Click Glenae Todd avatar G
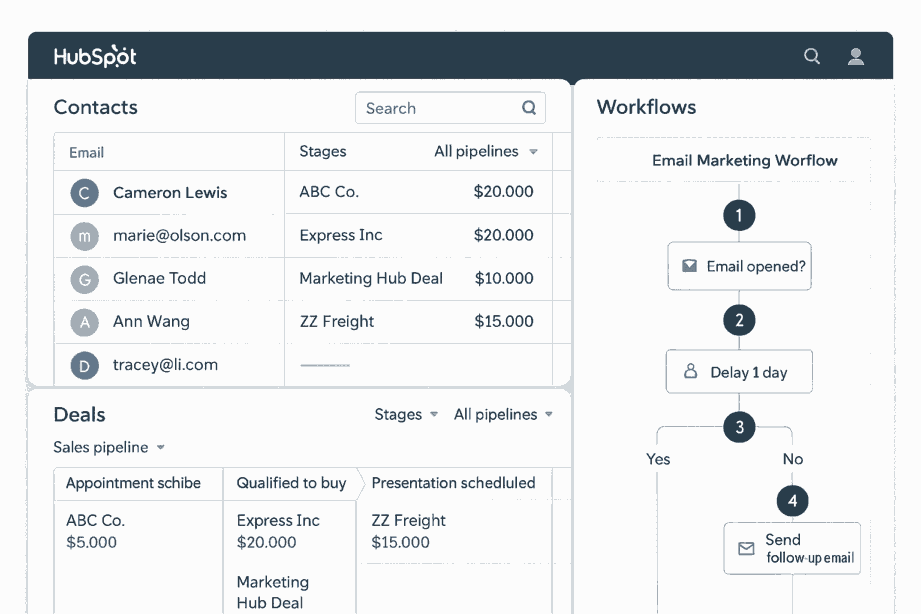Screen dimensions: 921x614 (85, 279)
